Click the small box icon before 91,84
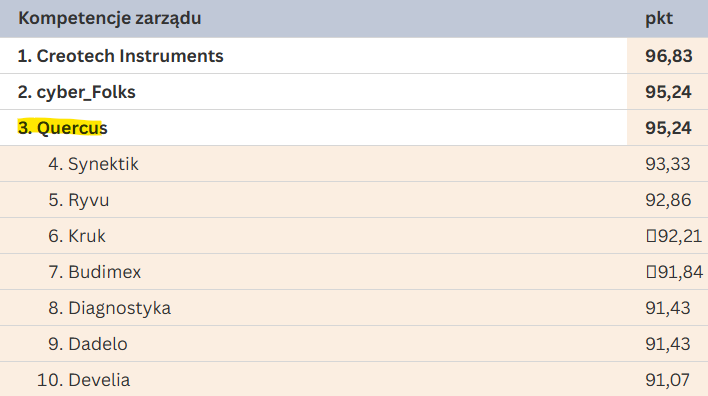 pyautogui.click(x=651, y=272)
